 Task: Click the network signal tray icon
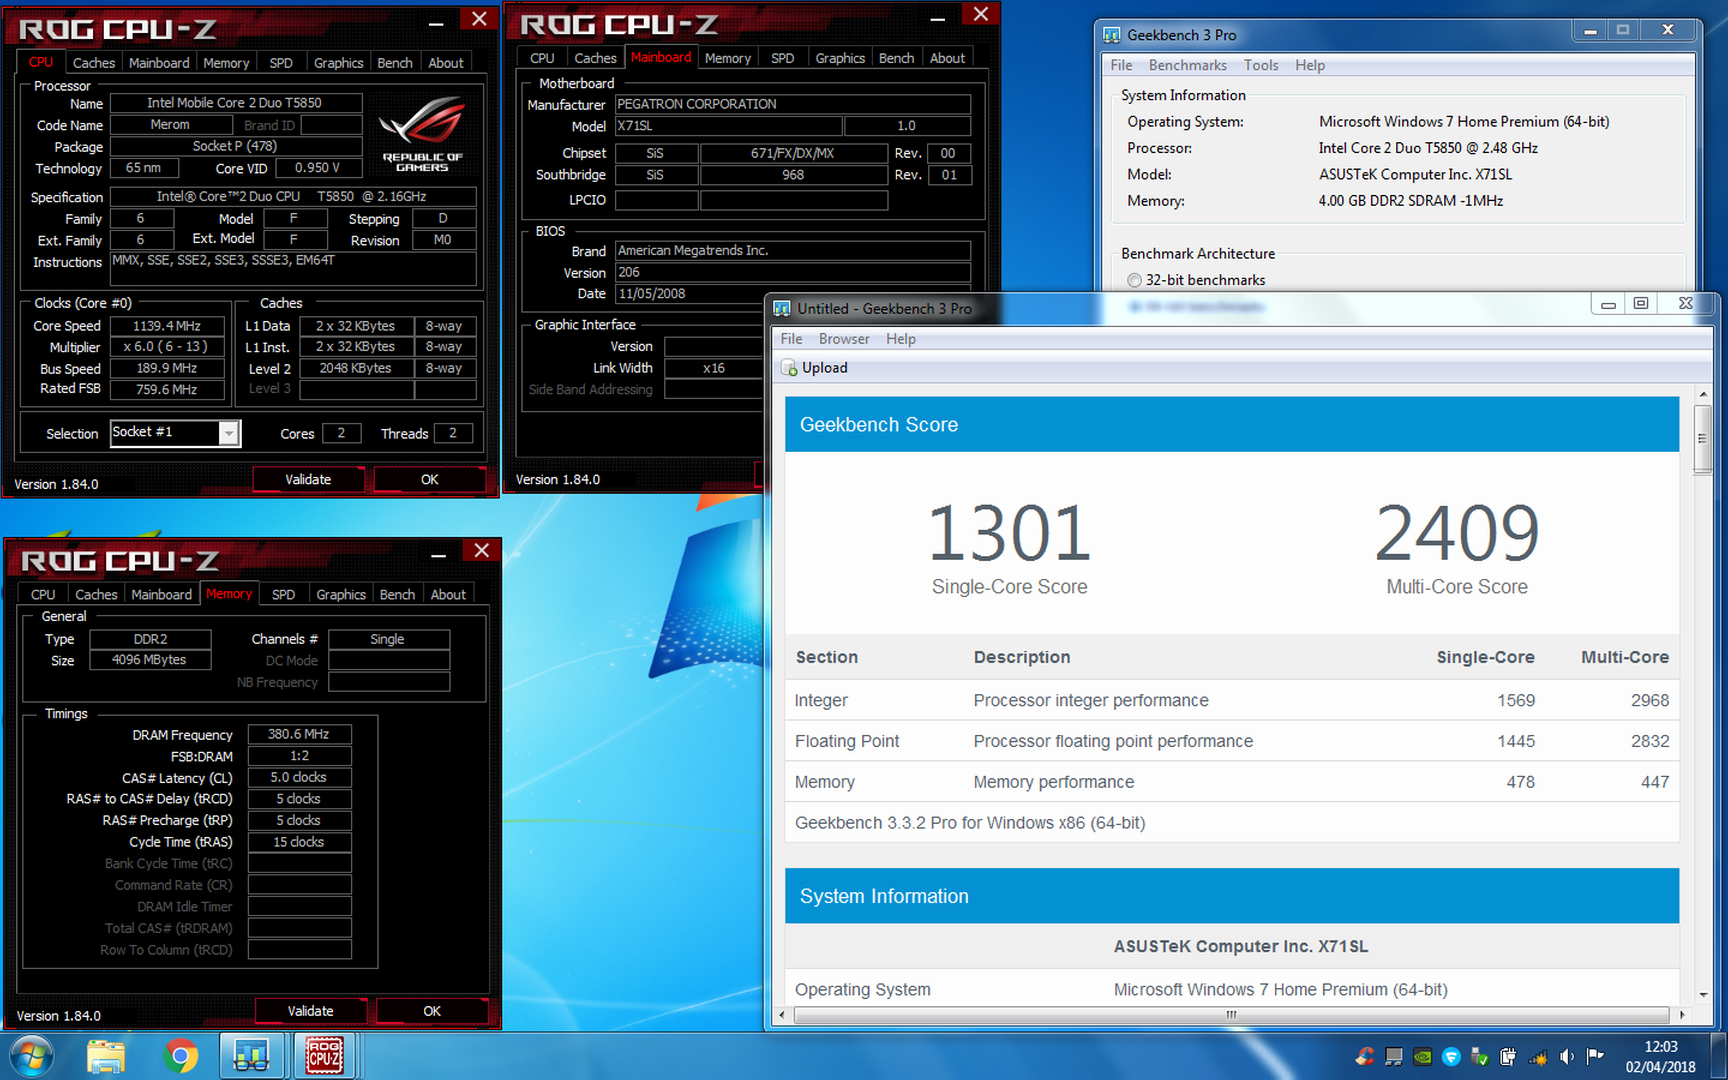pos(1538,1056)
